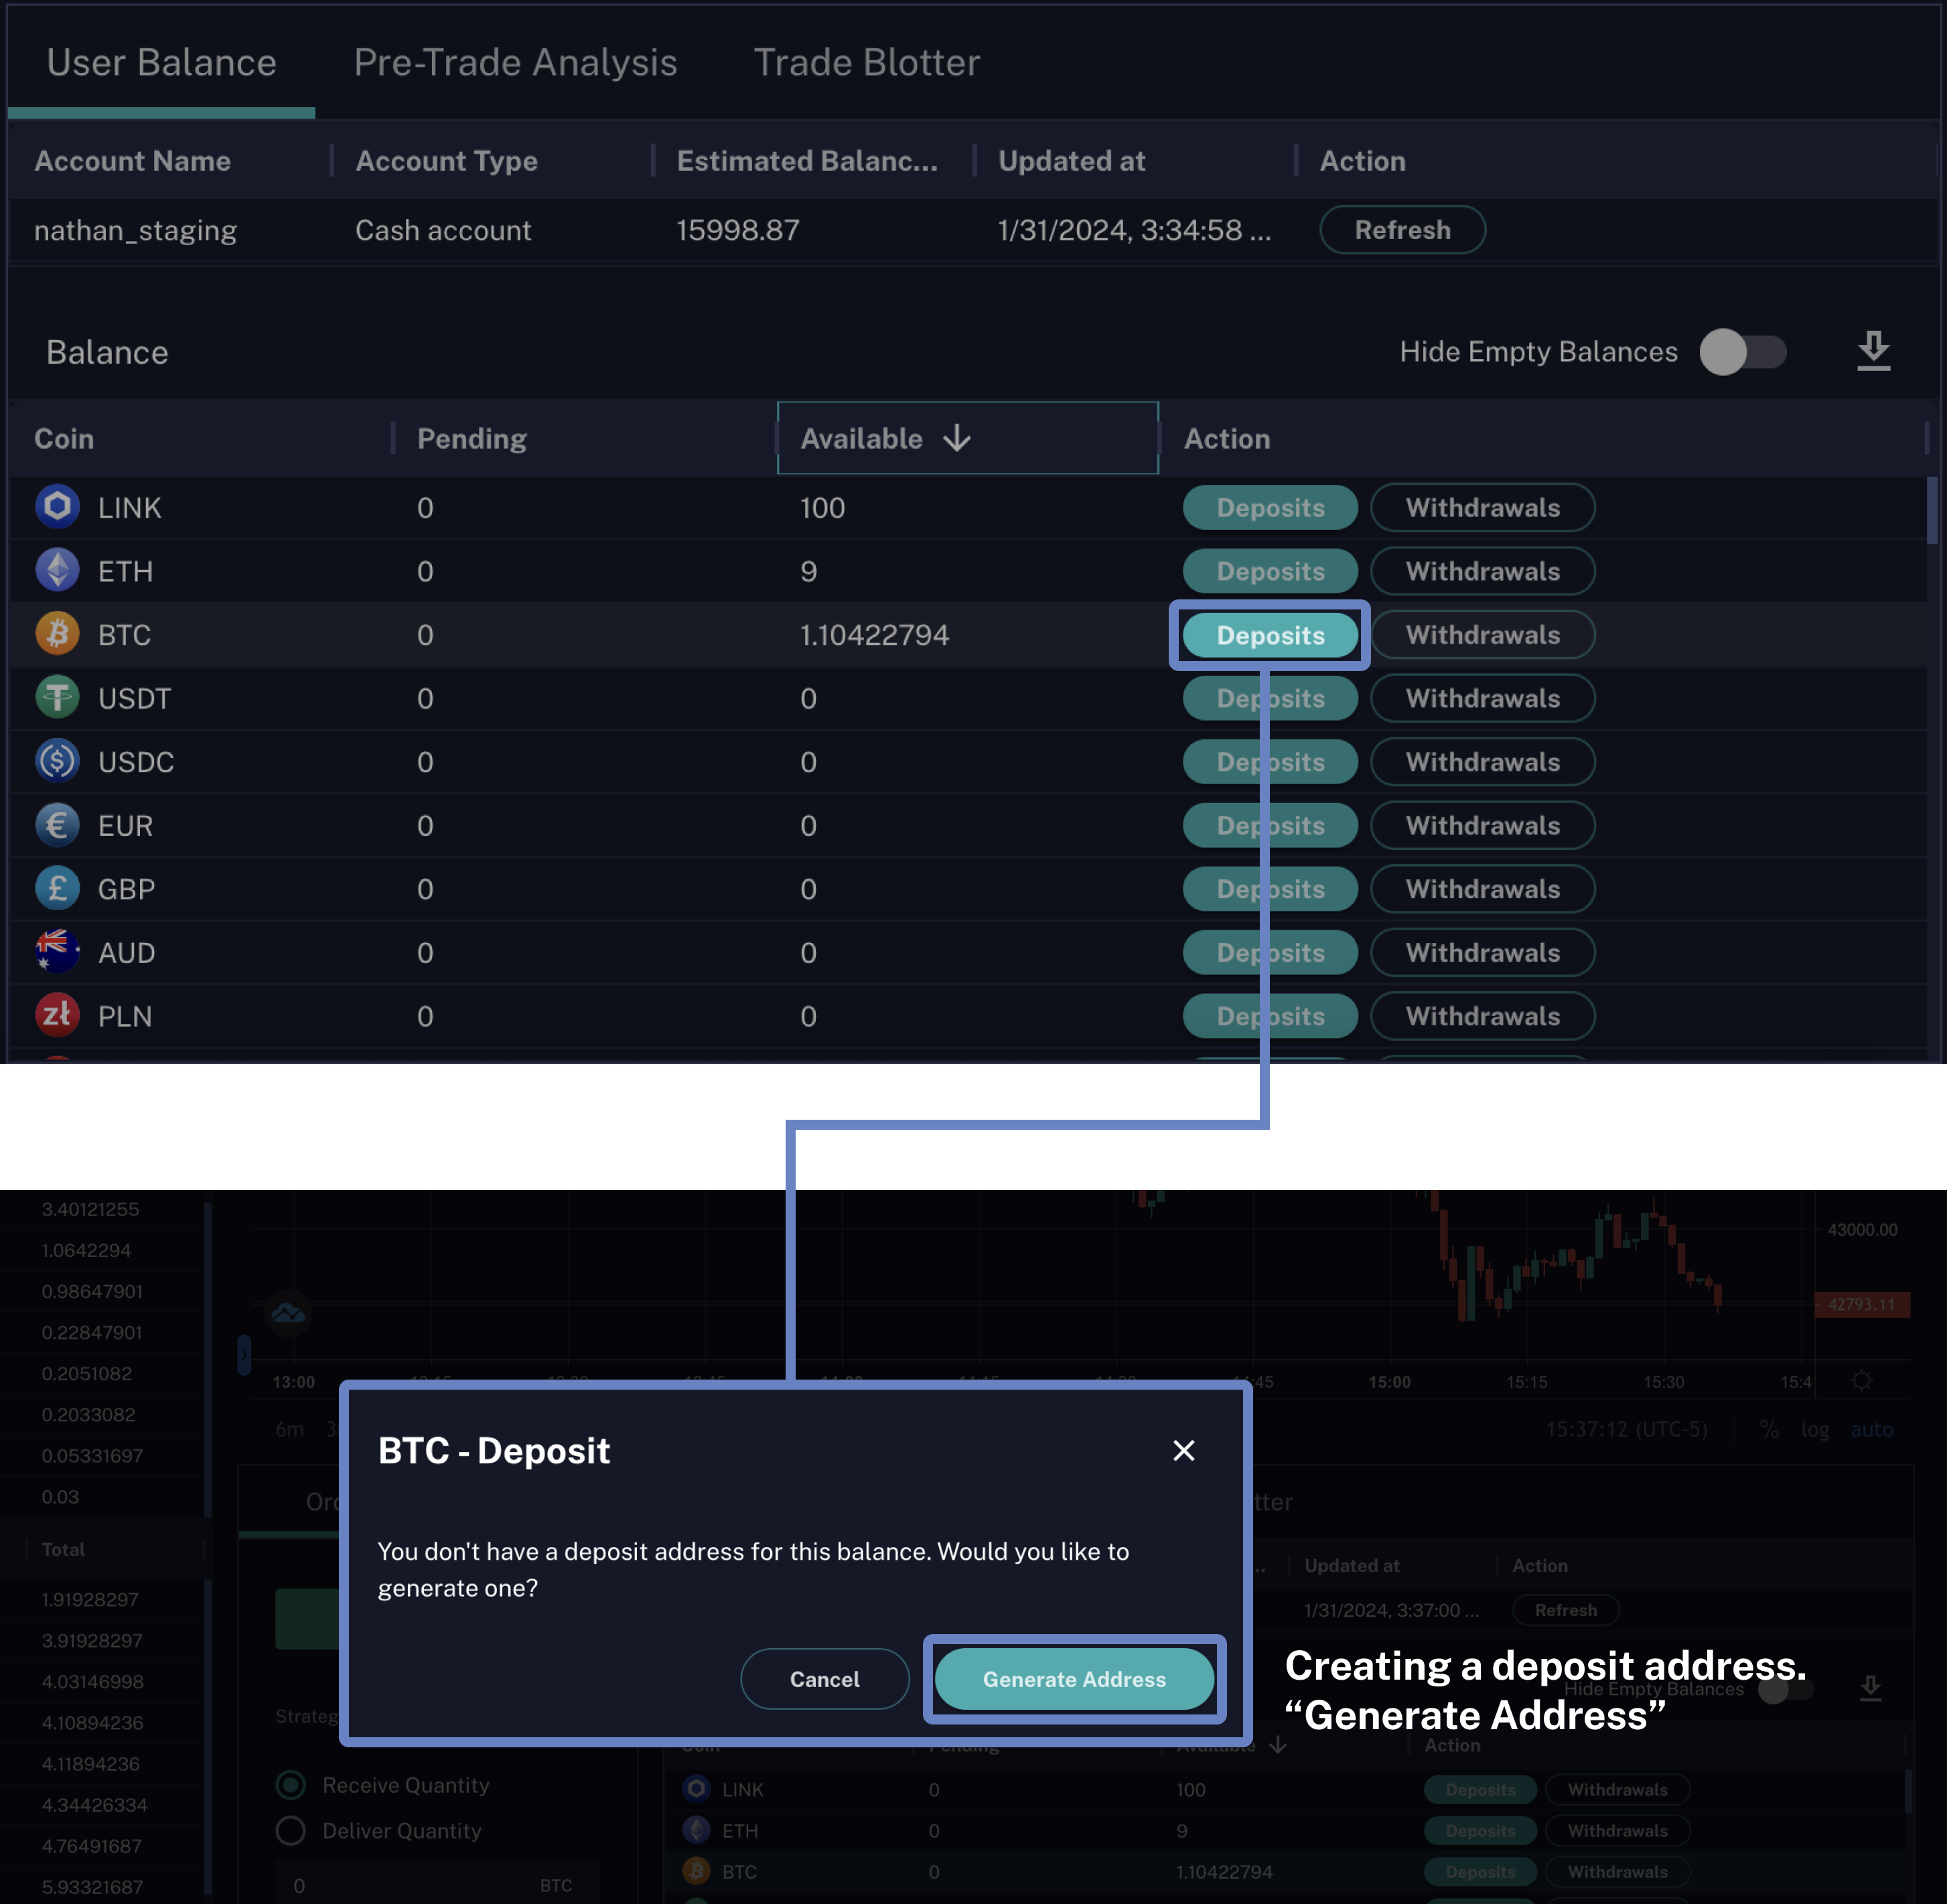Select Receive Quantity radio button
Image resolution: width=1947 pixels, height=1904 pixels.
tap(291, 1785)
